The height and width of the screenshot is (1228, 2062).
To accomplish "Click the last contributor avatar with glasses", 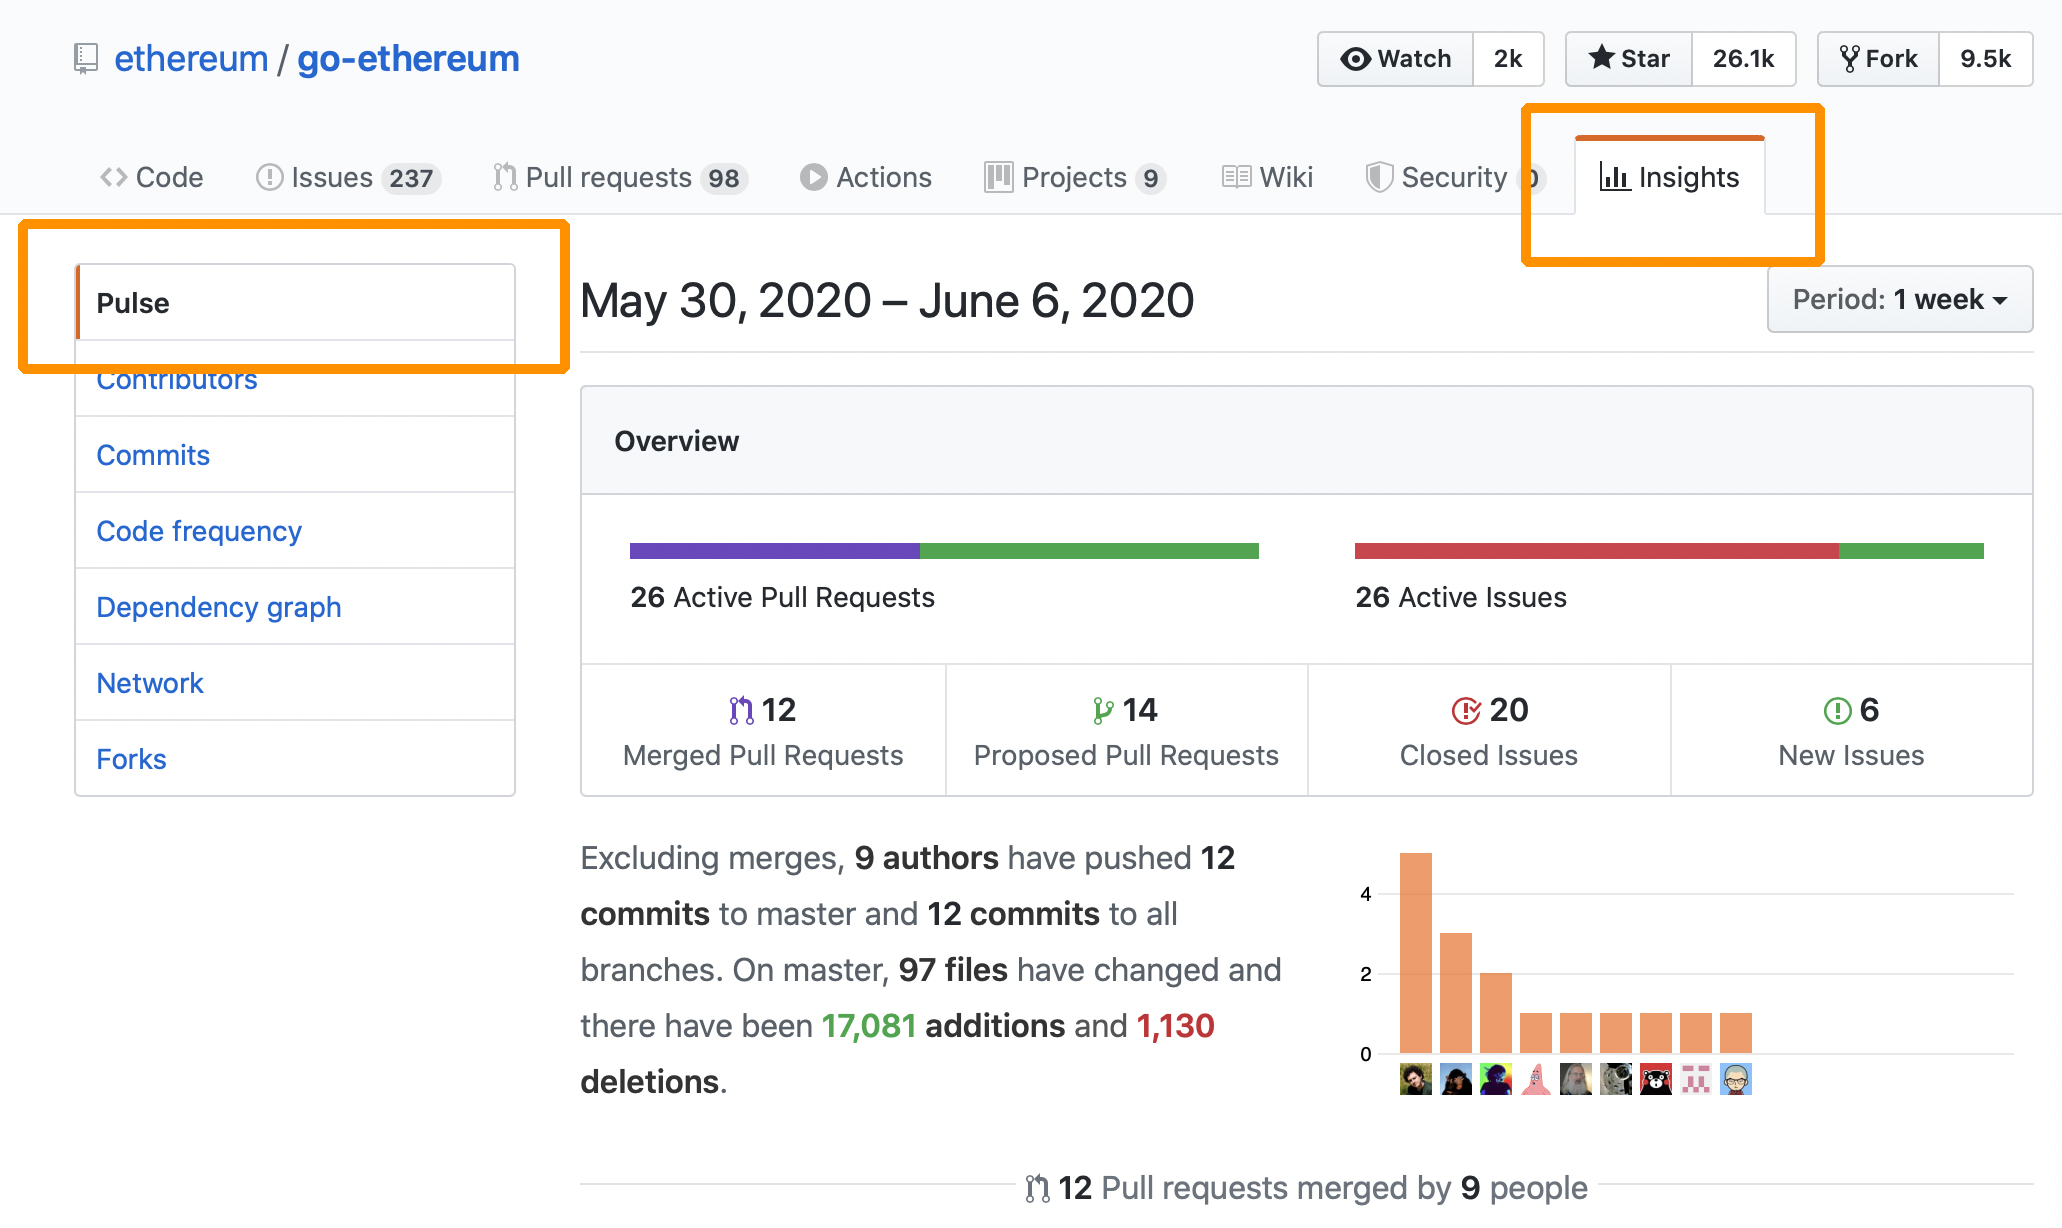I will tap(1736, 1079).
